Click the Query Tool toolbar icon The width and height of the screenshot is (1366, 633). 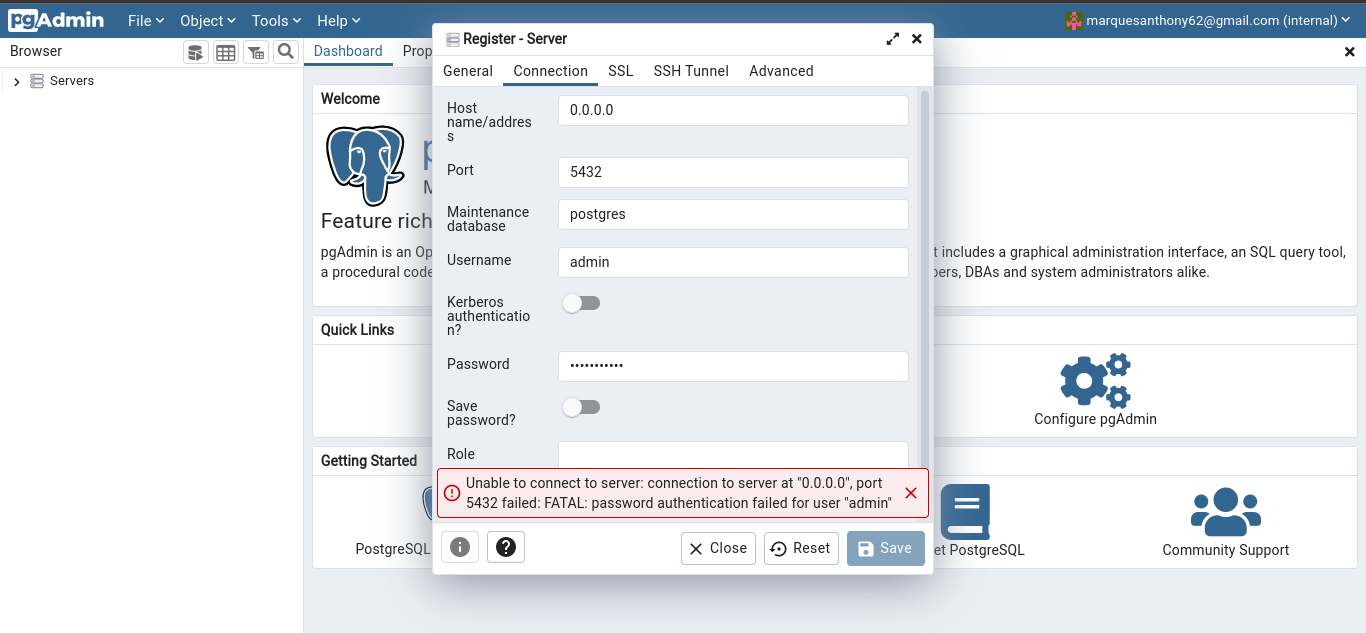coord(196,52)
